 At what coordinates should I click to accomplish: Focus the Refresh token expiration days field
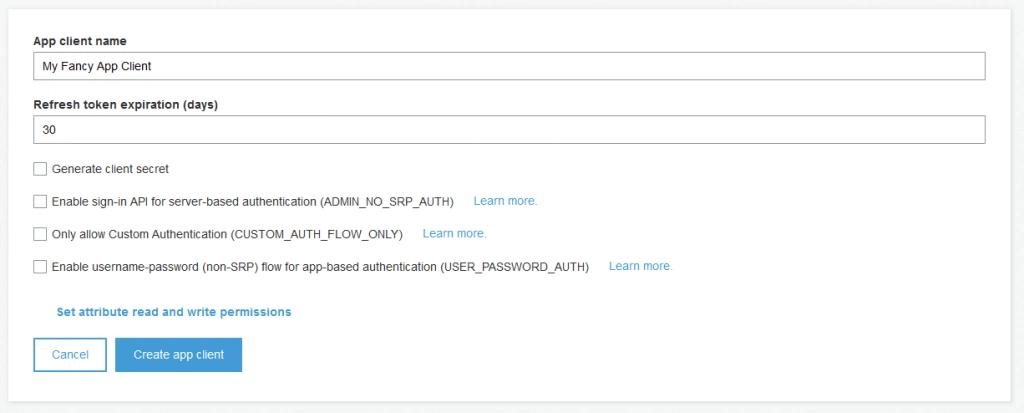pos(508,129)
